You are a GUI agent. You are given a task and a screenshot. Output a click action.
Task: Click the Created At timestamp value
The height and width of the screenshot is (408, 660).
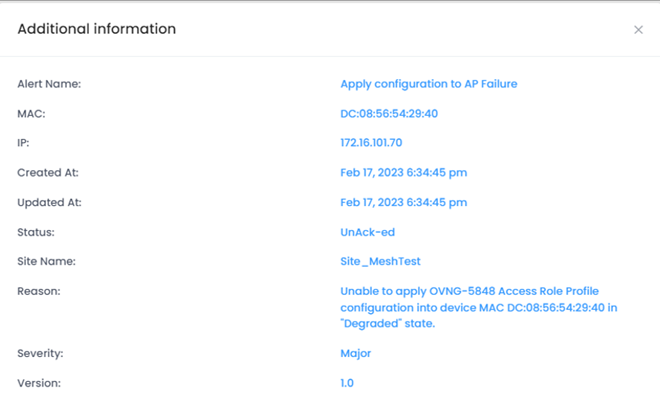pos(403,173)
